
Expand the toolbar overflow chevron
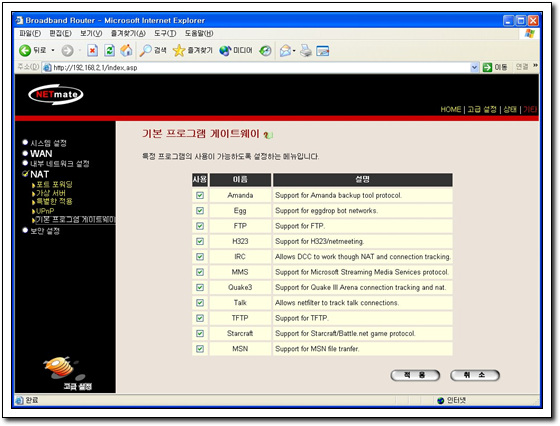tap(535, 65)
